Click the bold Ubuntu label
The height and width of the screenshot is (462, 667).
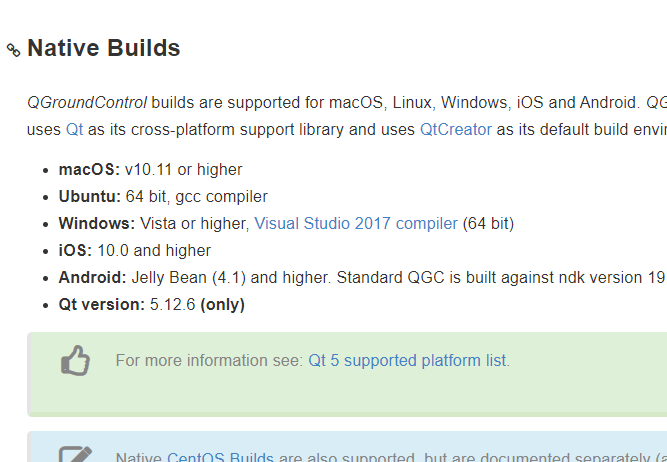[x=90, y=196]
